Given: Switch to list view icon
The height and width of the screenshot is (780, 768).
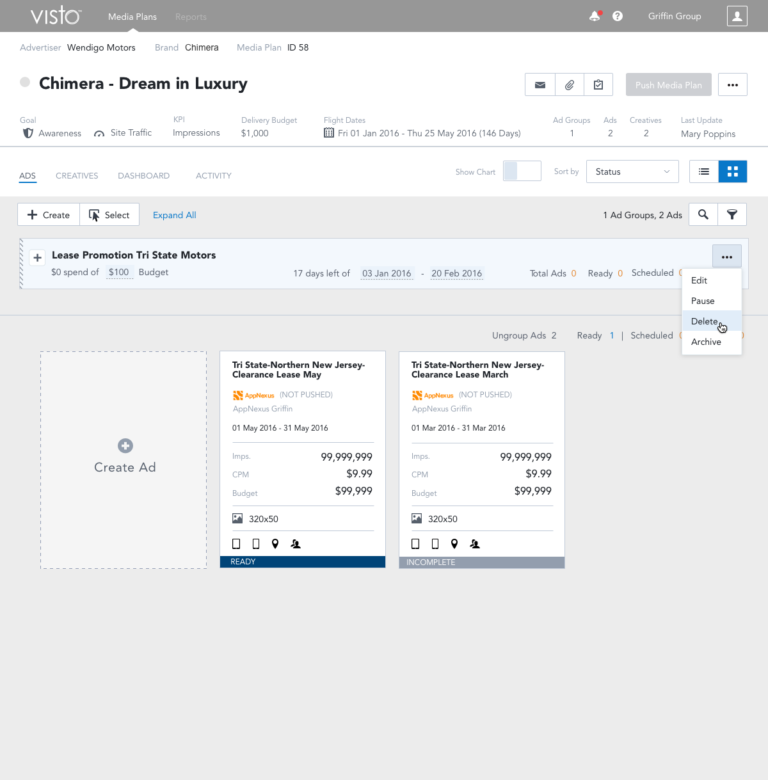Looking at the screenshot, I should (704, 172).
